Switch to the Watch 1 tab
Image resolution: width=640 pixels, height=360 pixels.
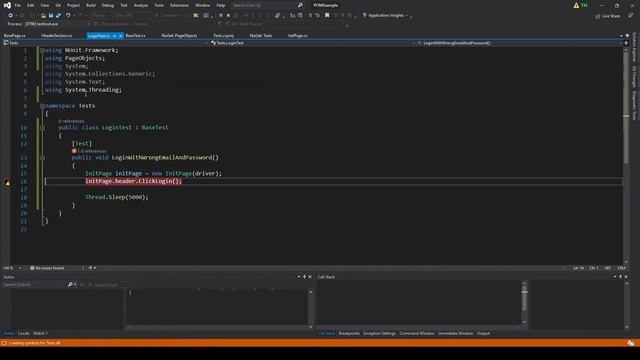pos(40,333)
